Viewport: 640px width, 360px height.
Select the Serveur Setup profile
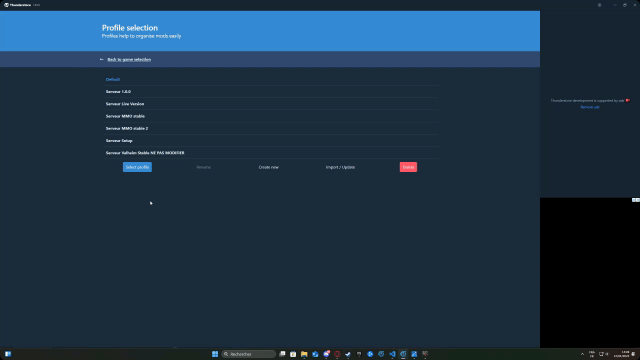point(270,141)
